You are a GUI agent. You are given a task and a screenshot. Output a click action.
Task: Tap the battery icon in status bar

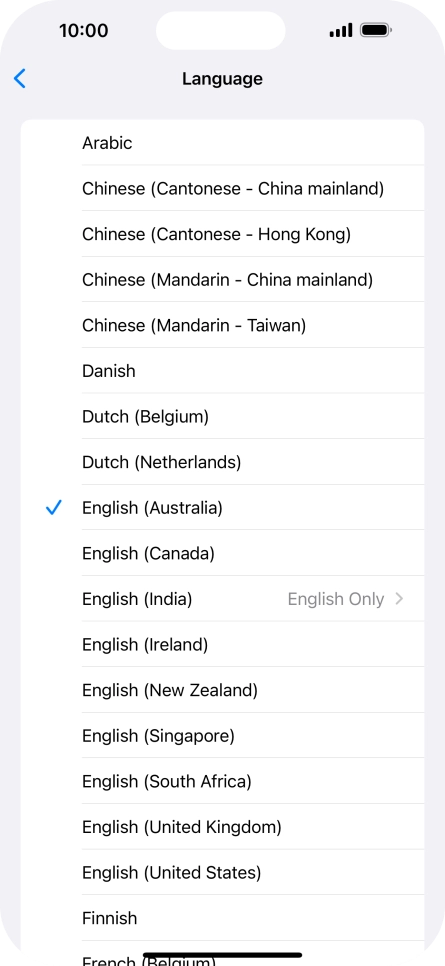[x=376, y=30]
